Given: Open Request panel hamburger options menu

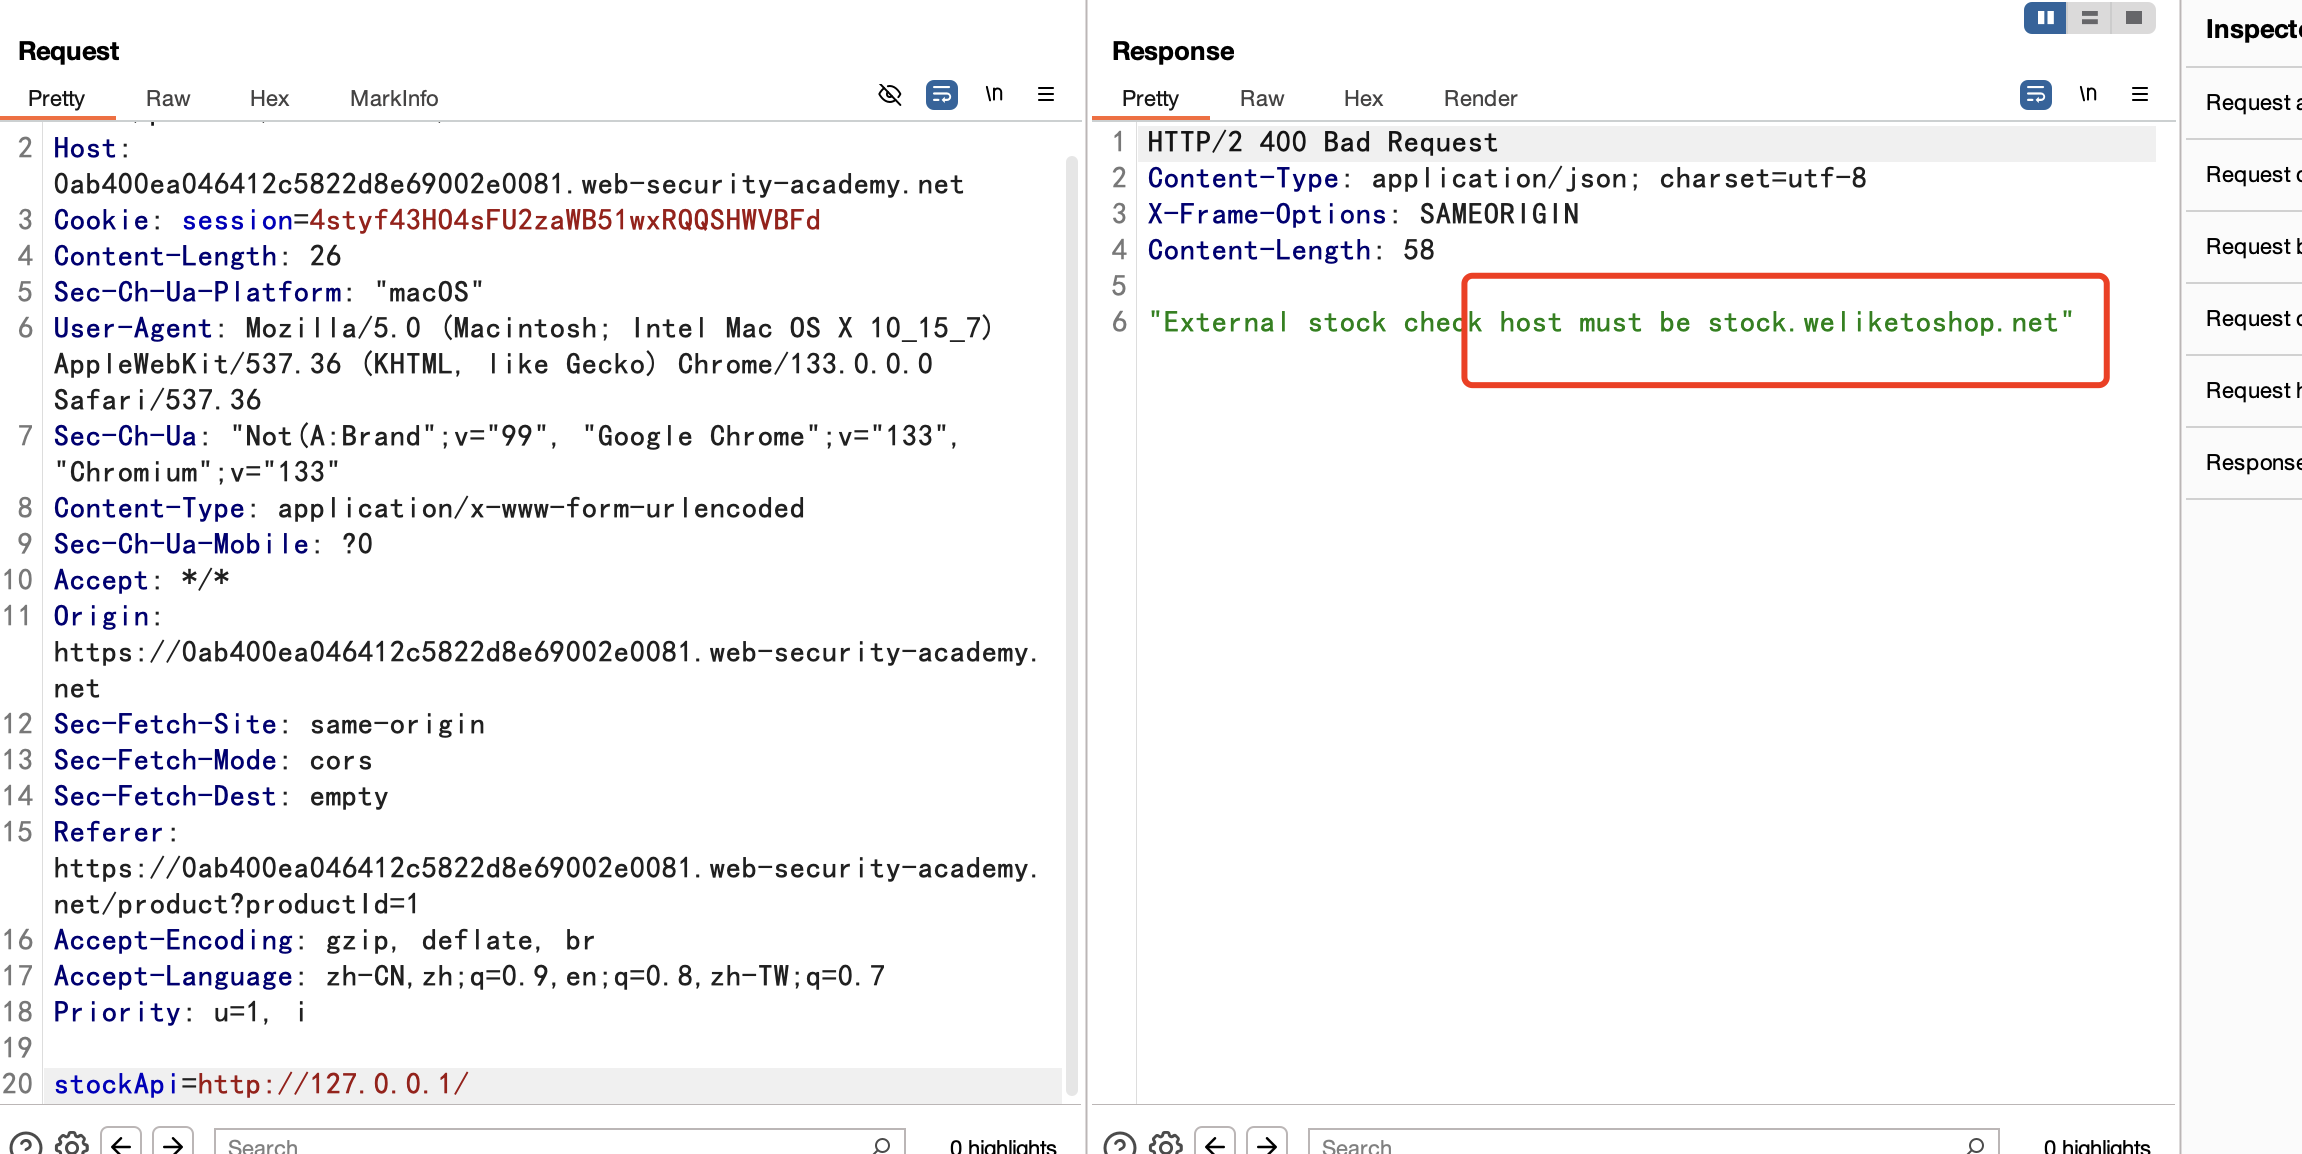Looking at the screenshot, I should [1046, 95].
